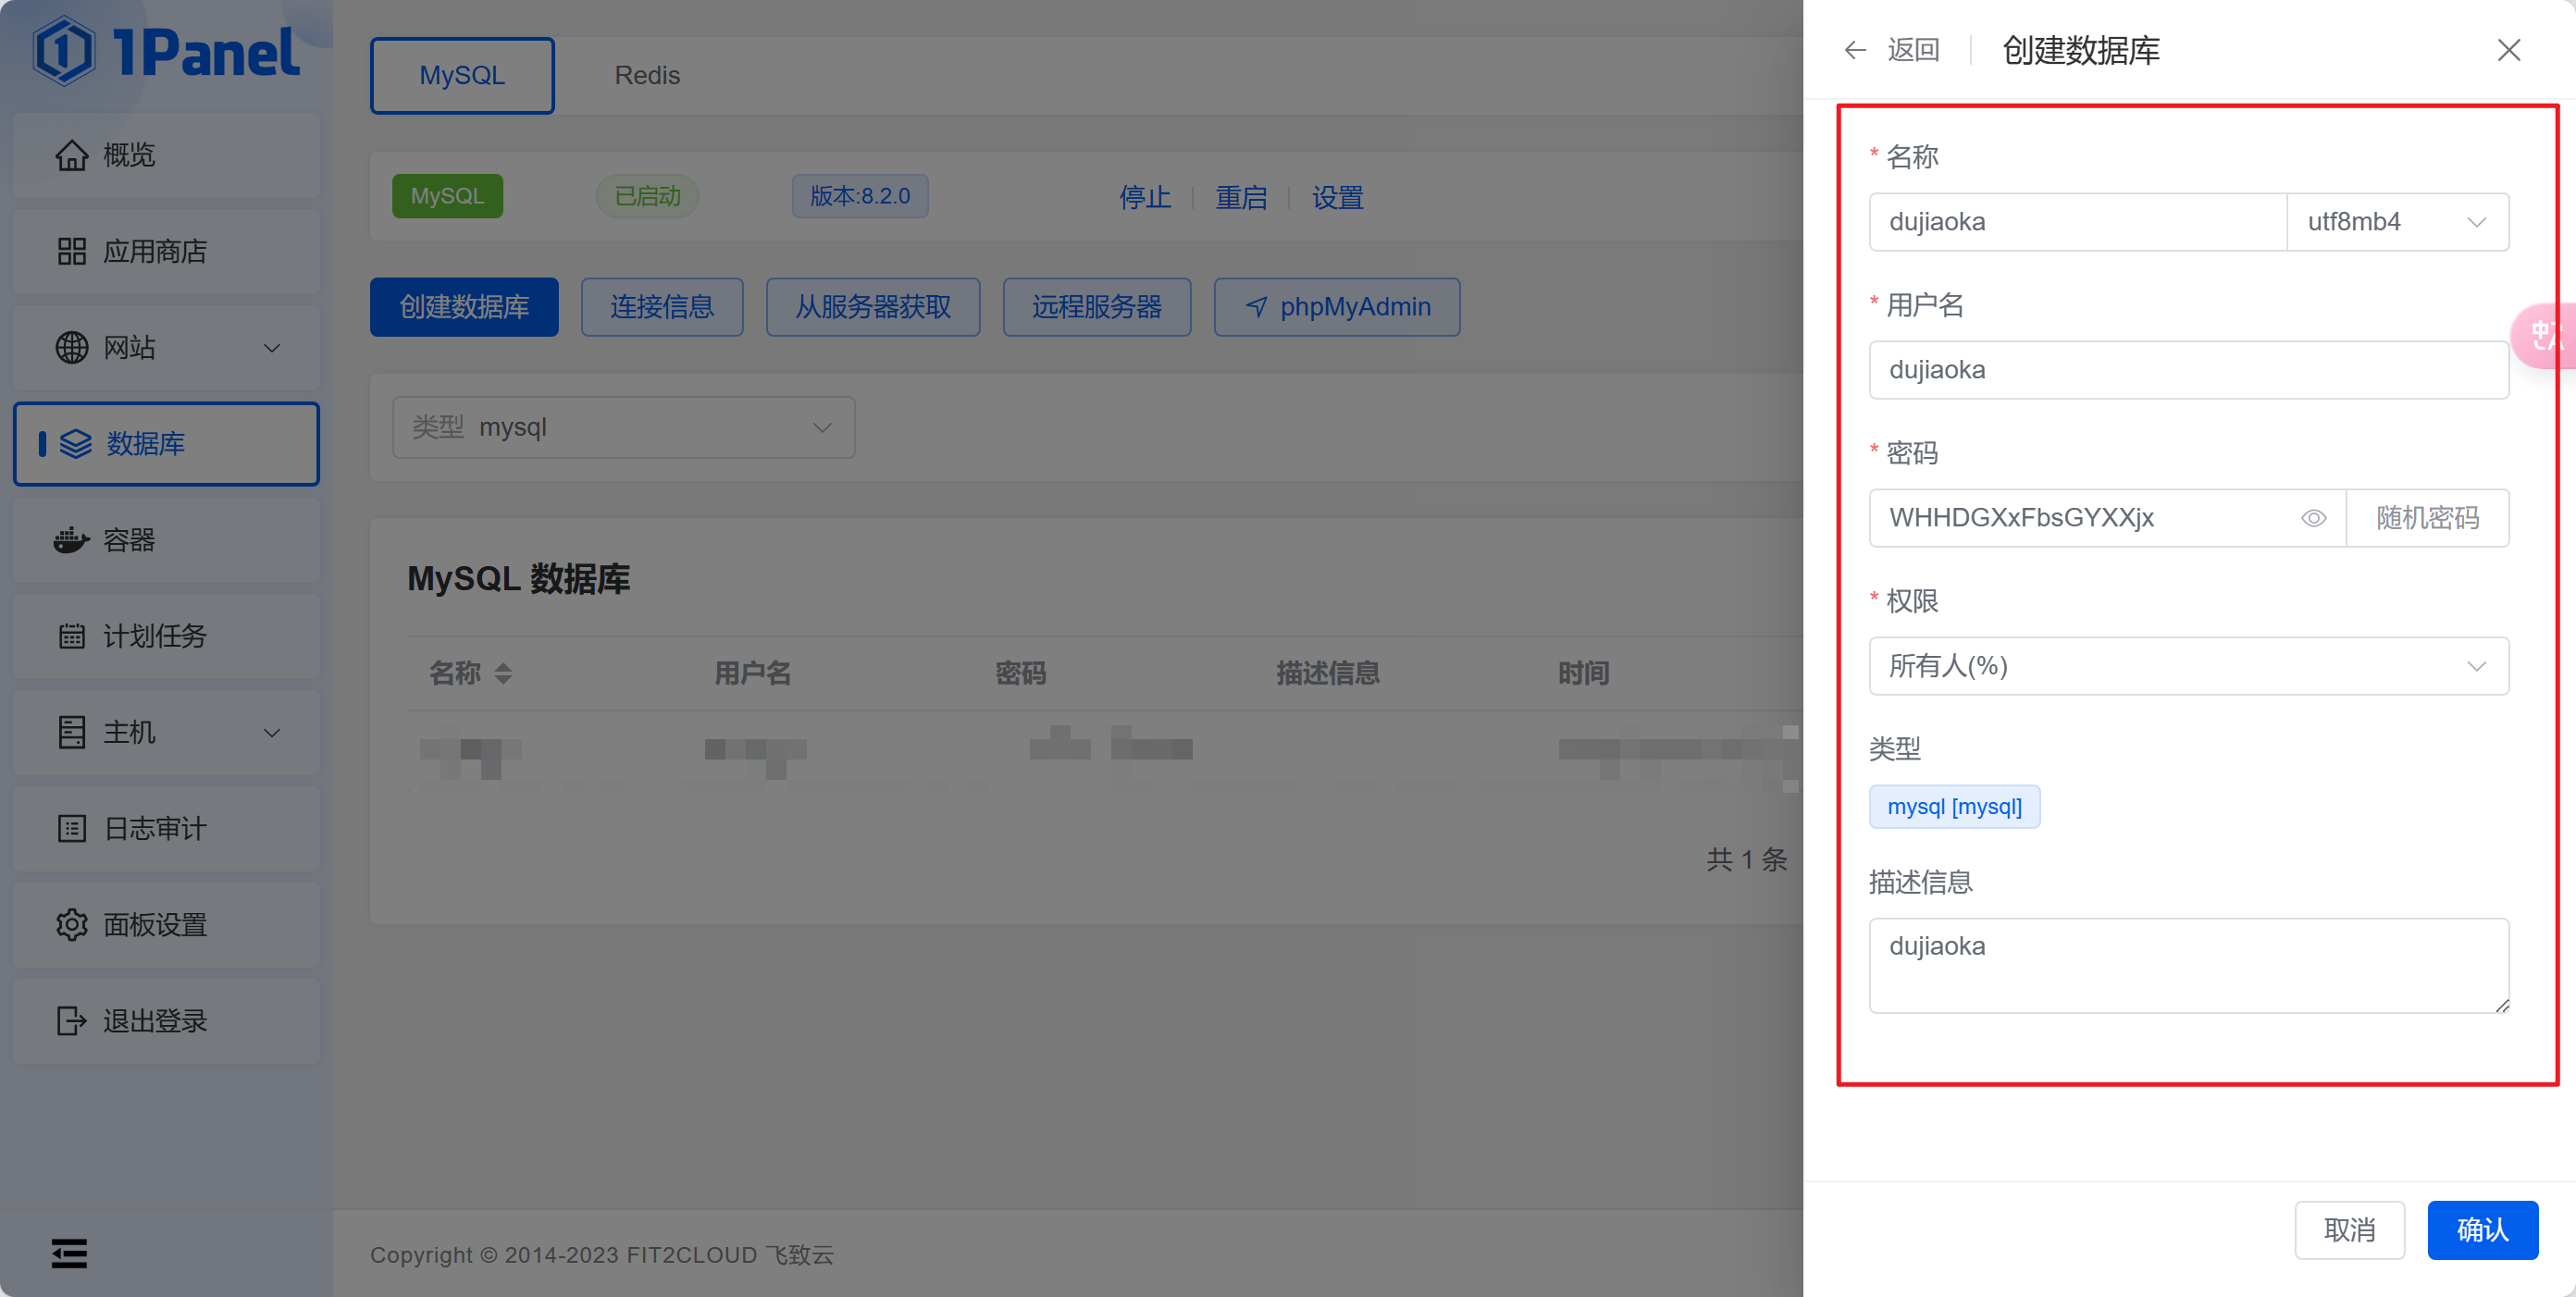Confirm database creation with 确认 button
This screenshot has width=2576, height=1297.
(x=2482, y=1230)
